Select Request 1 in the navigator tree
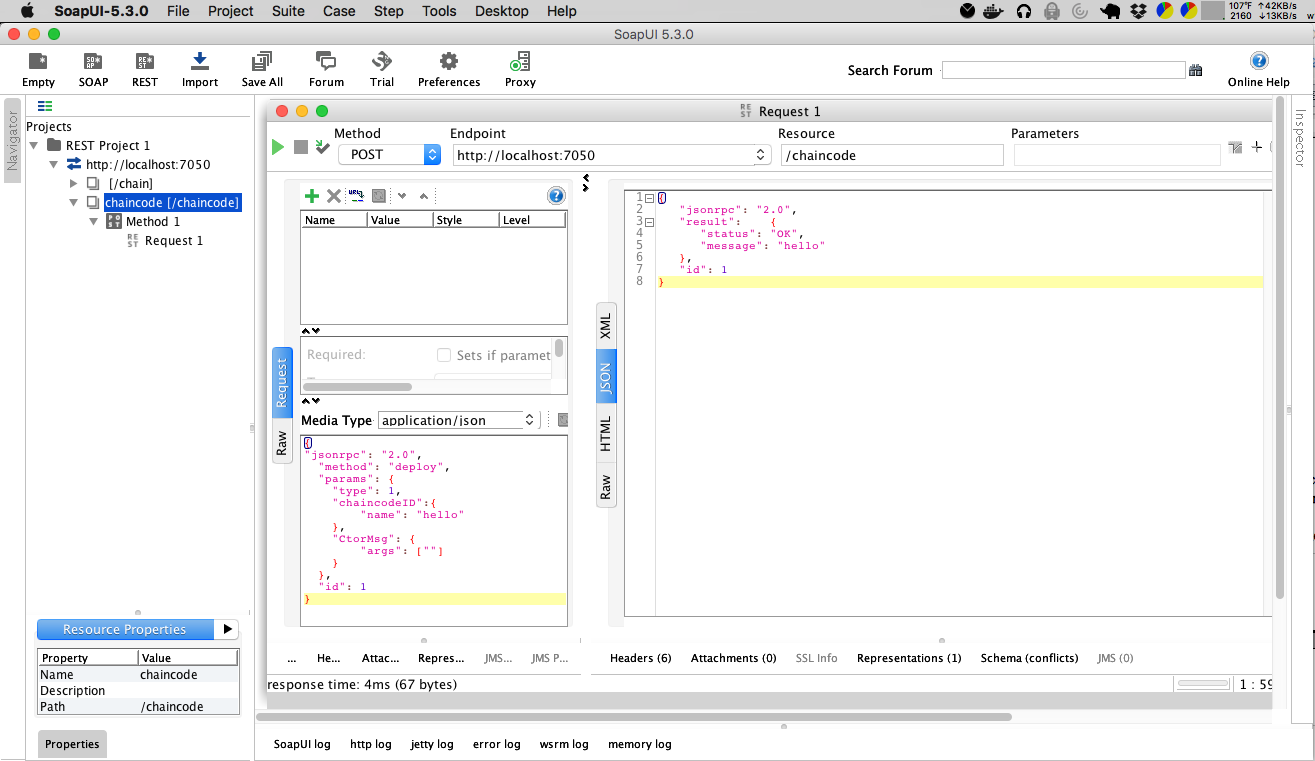The height and width of the screenshot is (761, 1315). click(x=174, y=240)
